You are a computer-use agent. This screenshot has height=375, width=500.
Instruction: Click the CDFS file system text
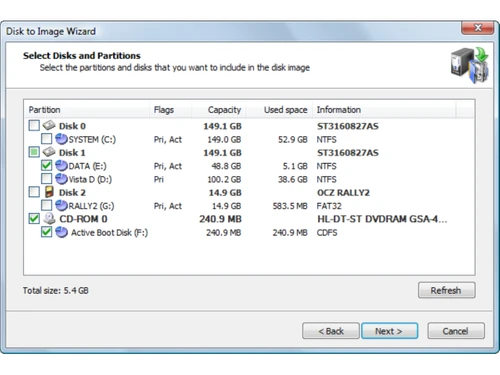point(327,233)
